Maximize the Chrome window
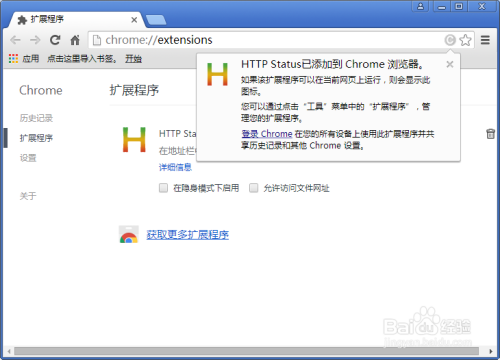This screenshot has height=360, width=500. pos(459,6)
